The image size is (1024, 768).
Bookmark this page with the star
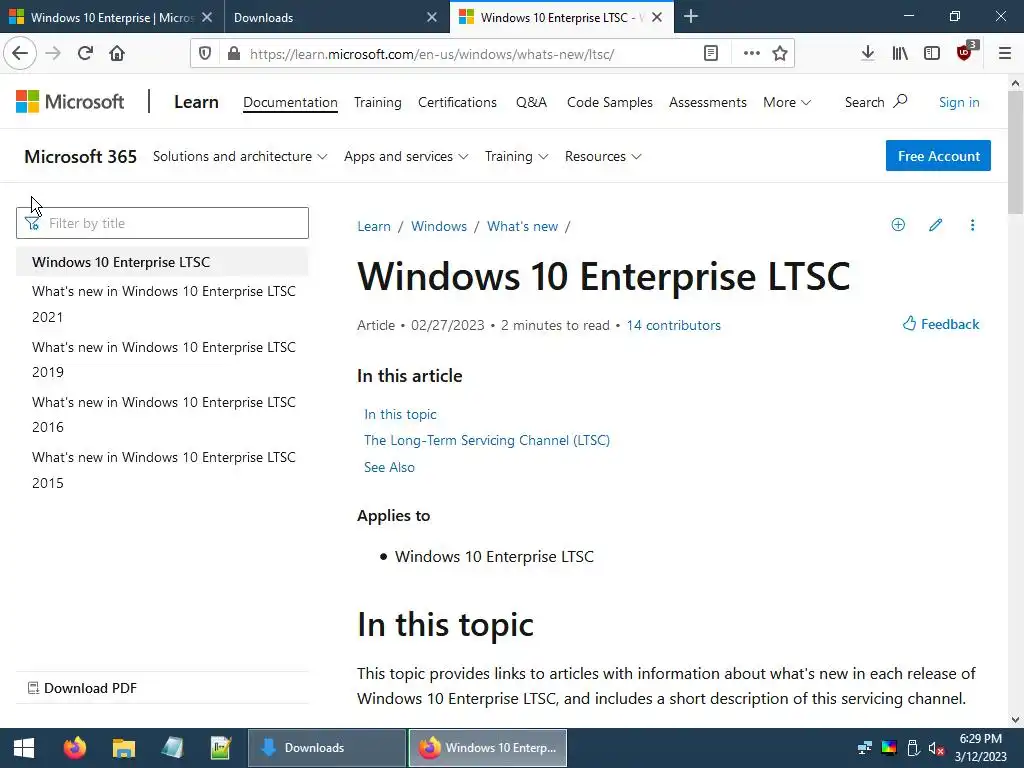[x=780, y=54]
